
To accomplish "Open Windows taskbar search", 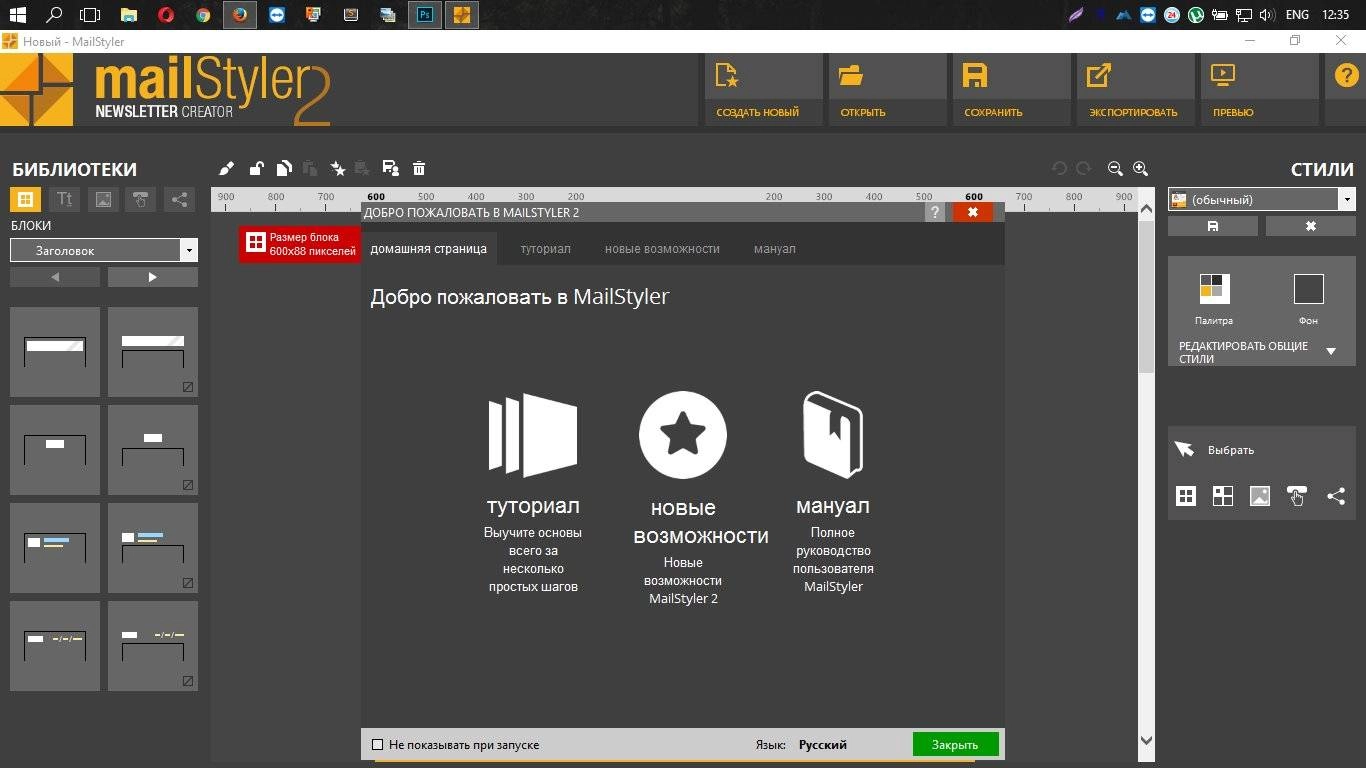I will click(54, 15).
